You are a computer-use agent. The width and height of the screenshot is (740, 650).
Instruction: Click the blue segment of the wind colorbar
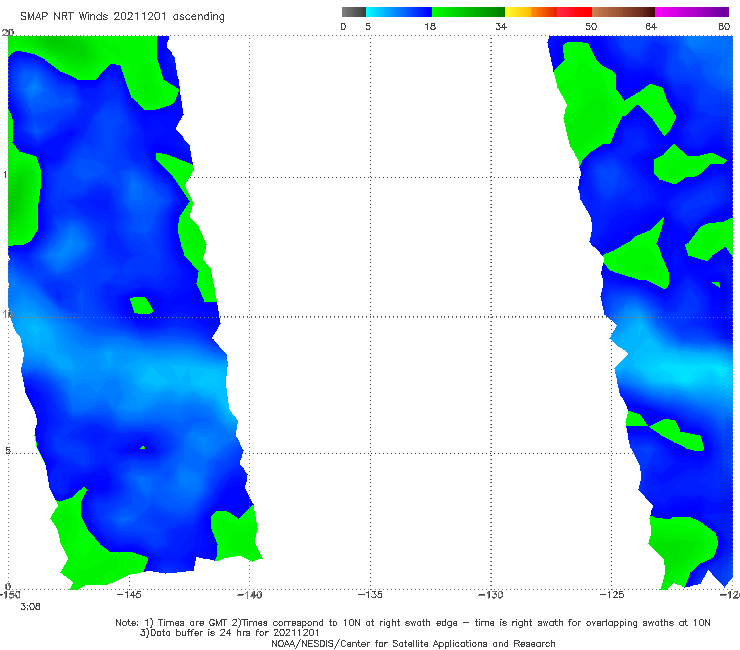[x=399, y=12]
